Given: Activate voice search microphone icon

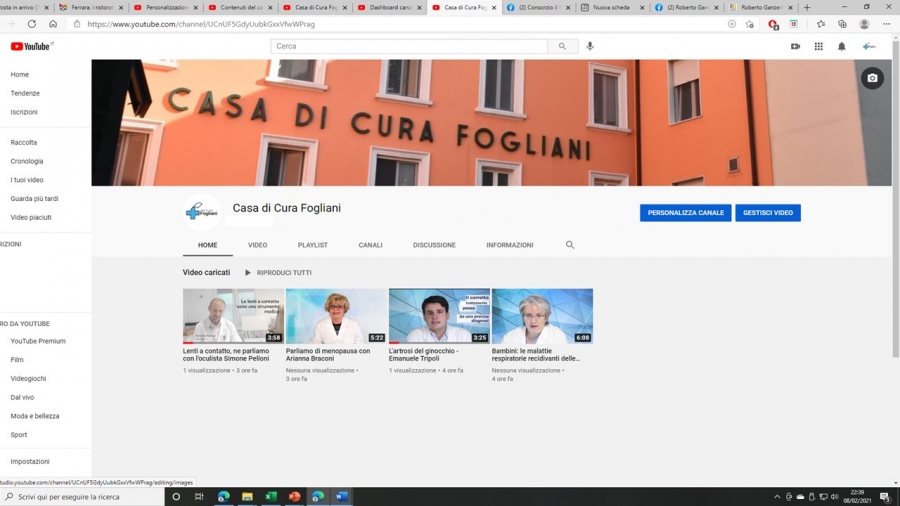Looking at the screenshot, I should point(590,46).
